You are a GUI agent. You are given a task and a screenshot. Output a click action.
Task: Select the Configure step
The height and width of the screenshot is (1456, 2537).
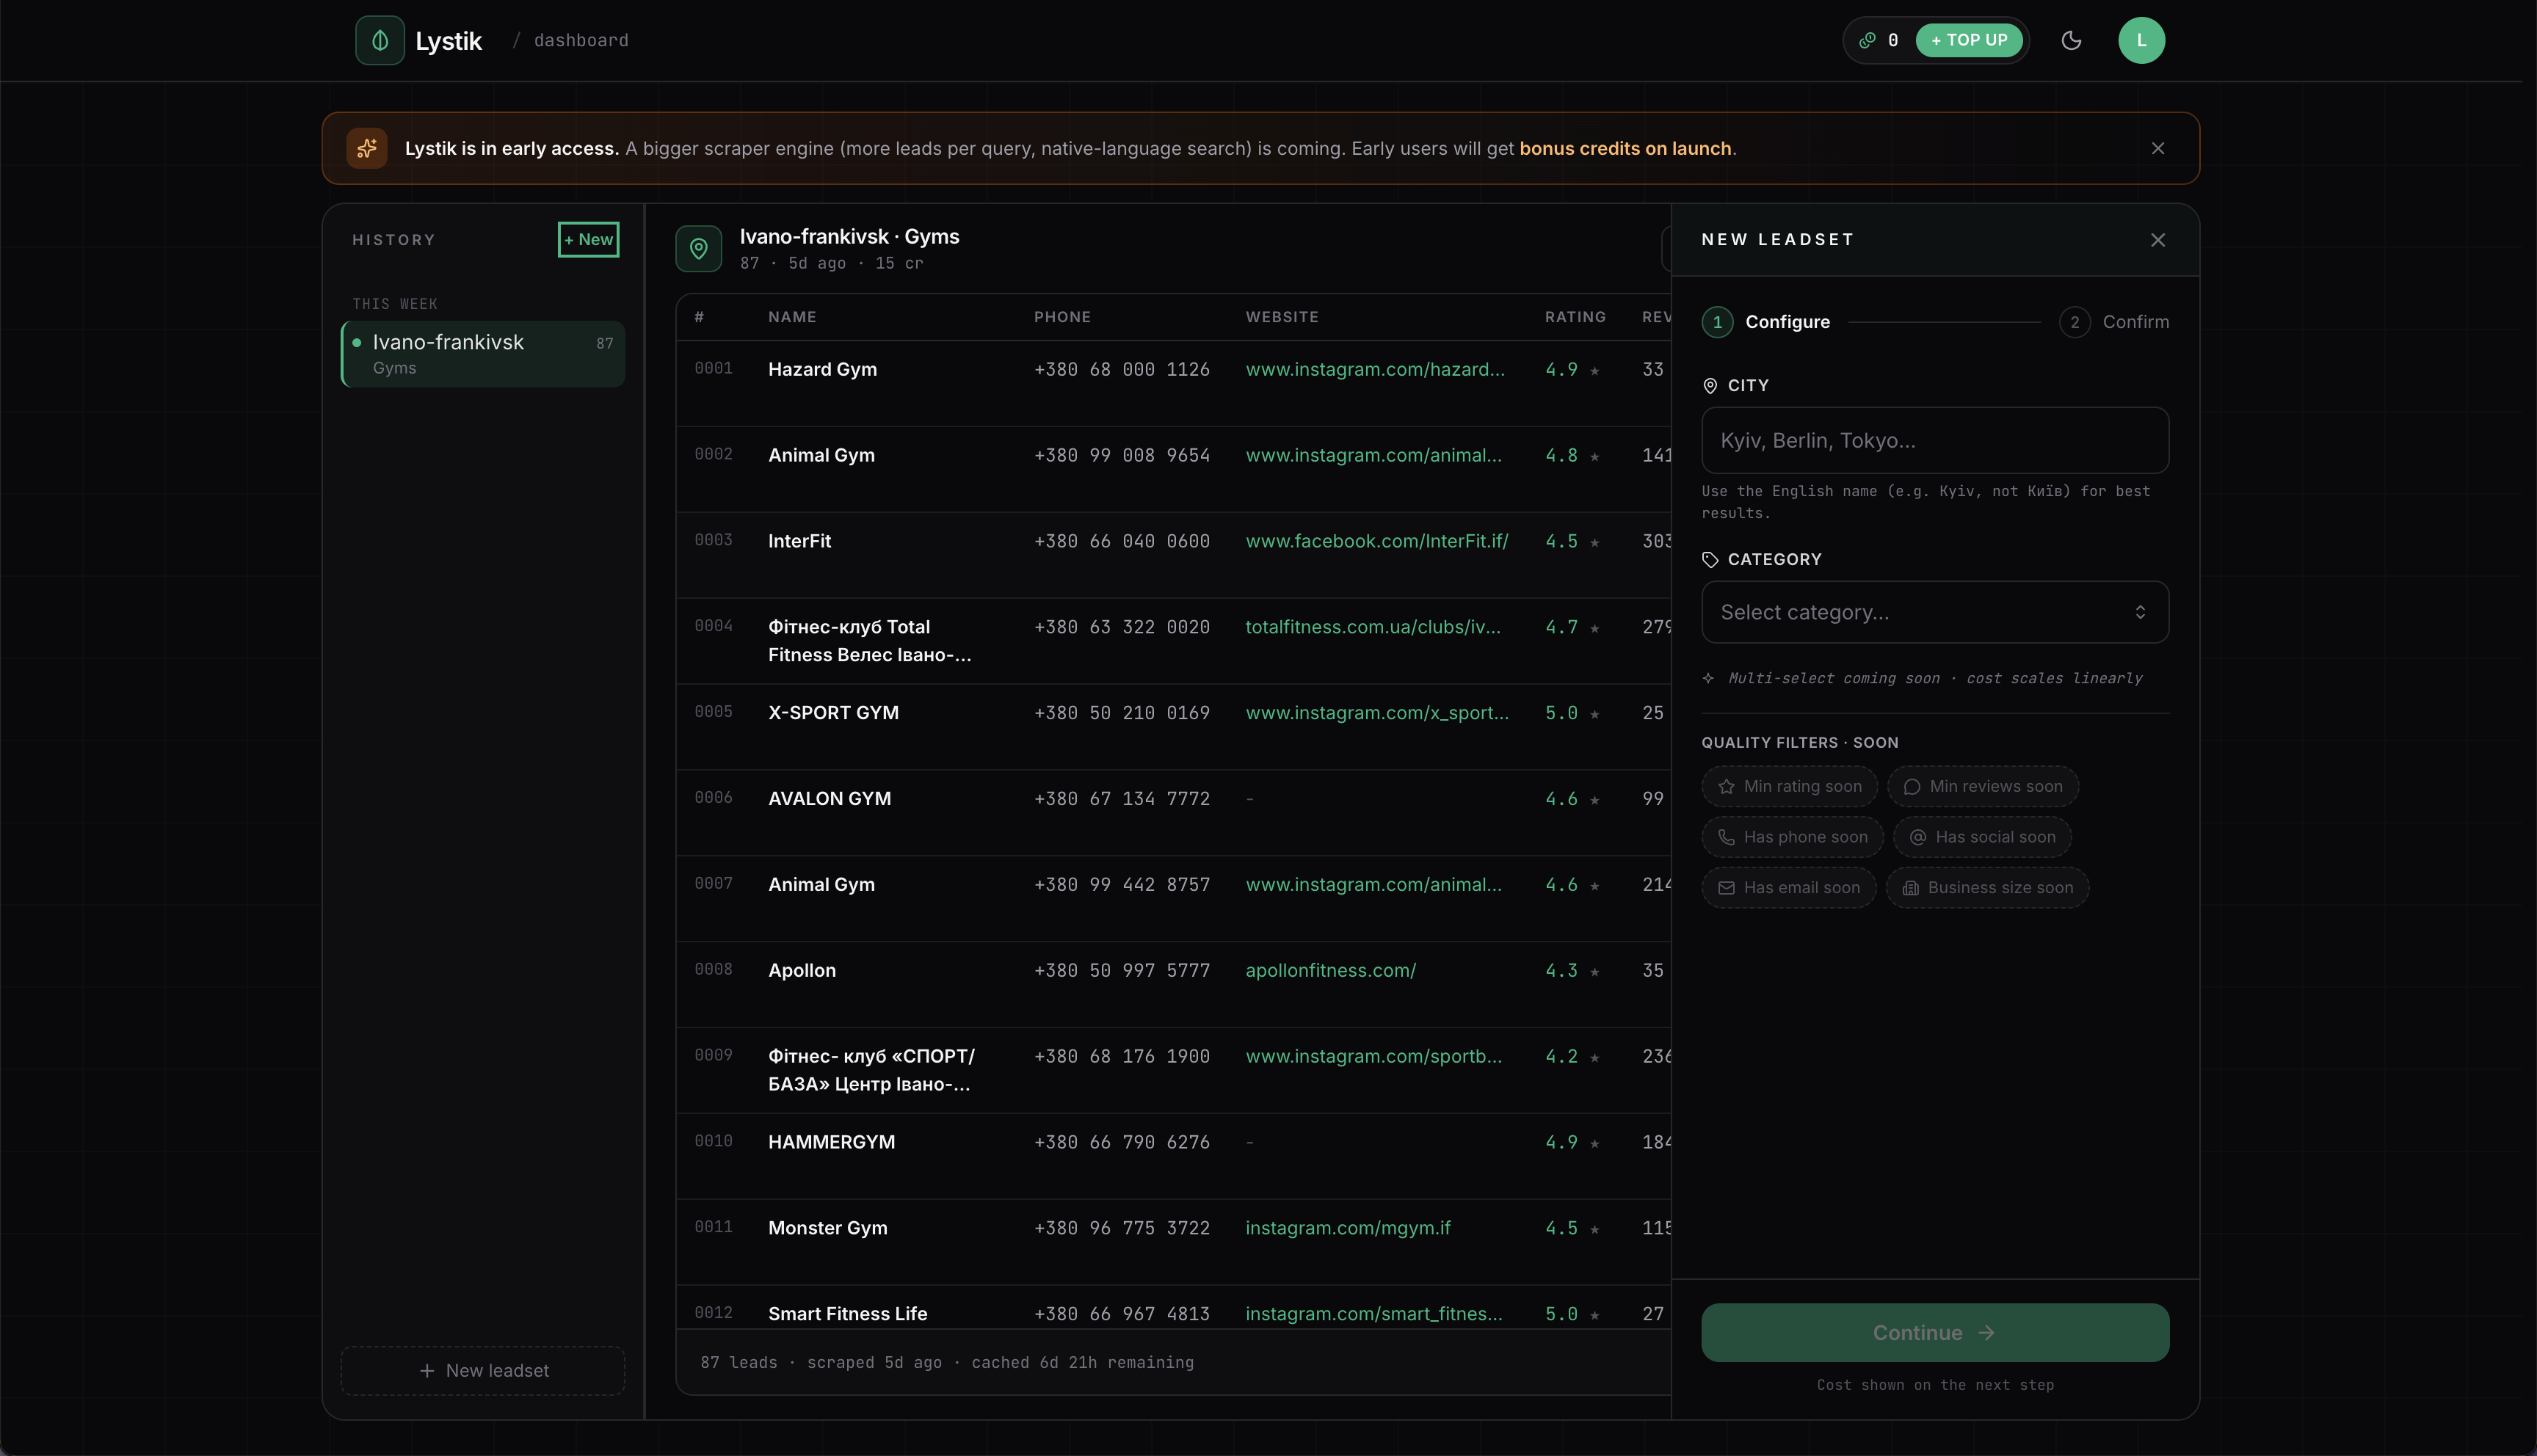pos(1766,322)
